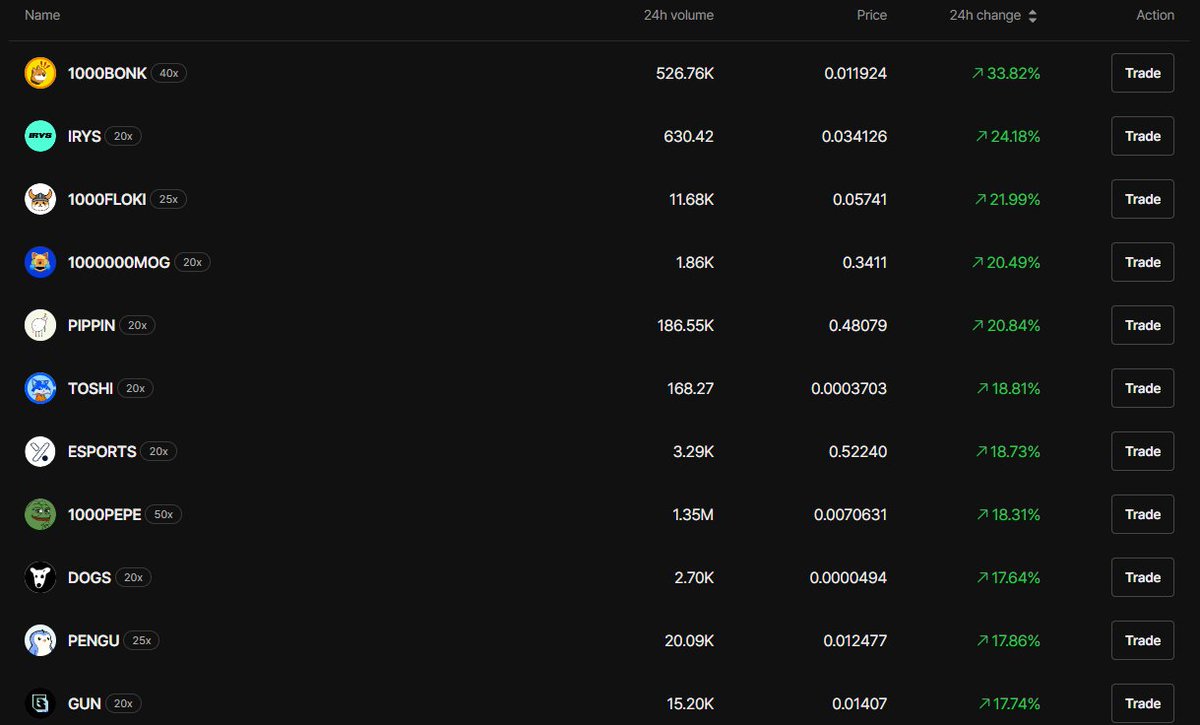
Task: Open Trade for 1000PEPE
Action: 1143,514
